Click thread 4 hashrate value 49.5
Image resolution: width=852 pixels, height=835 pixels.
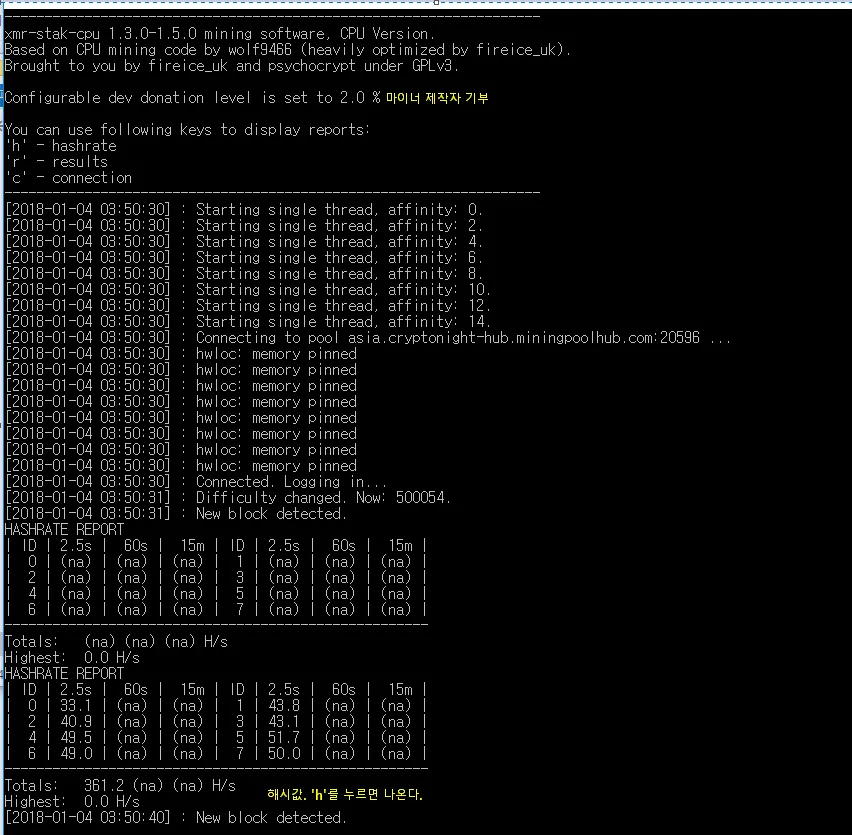76,738
